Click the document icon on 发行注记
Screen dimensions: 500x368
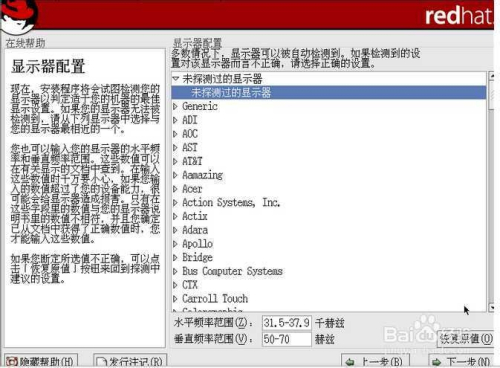point(101,362)
